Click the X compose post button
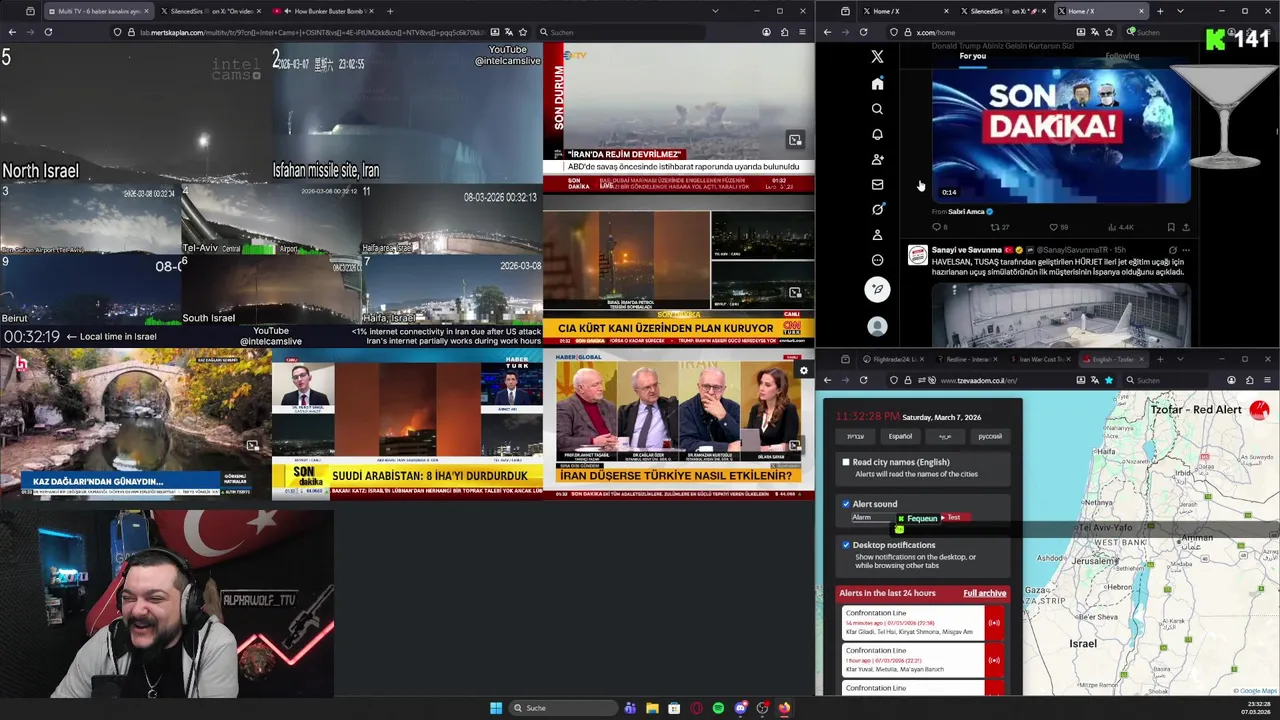This screenshot has width=1280, height=720. (877, 290)
